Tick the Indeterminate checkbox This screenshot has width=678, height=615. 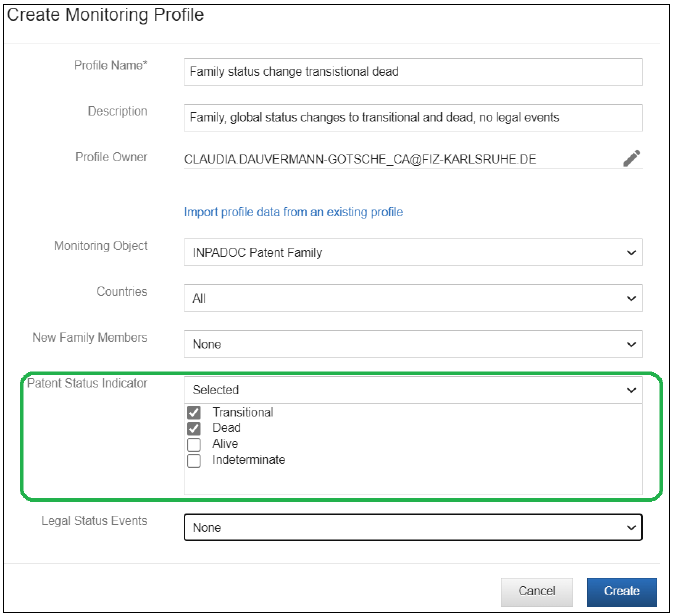tap(194, 461)
